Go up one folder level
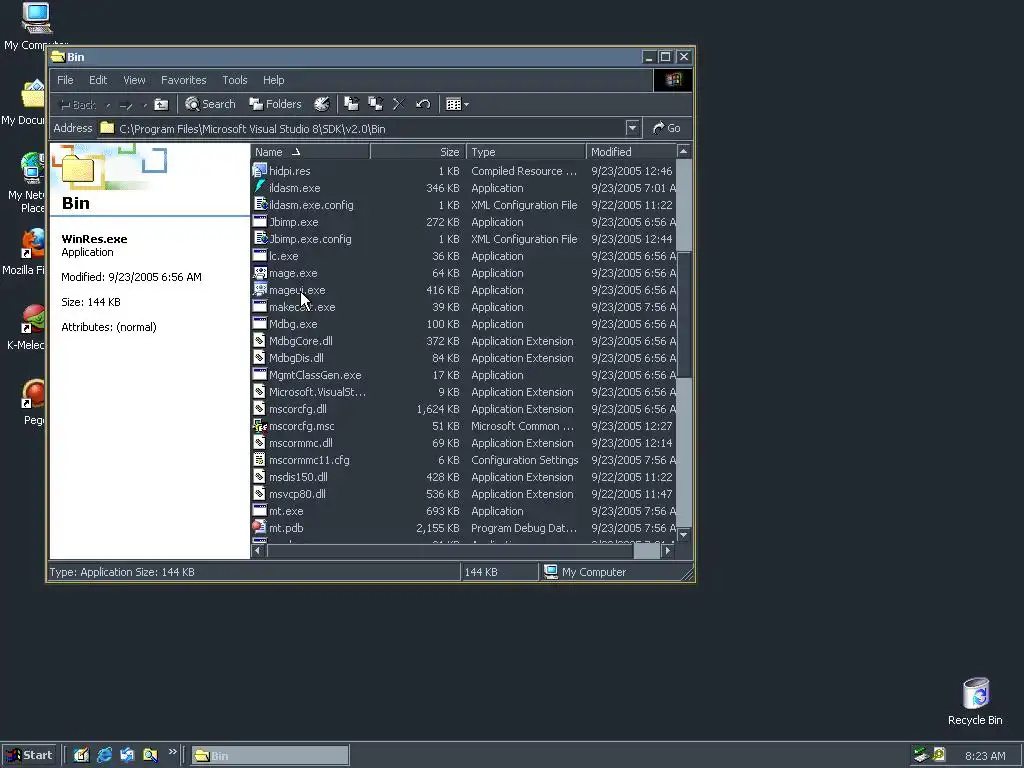 161,104
